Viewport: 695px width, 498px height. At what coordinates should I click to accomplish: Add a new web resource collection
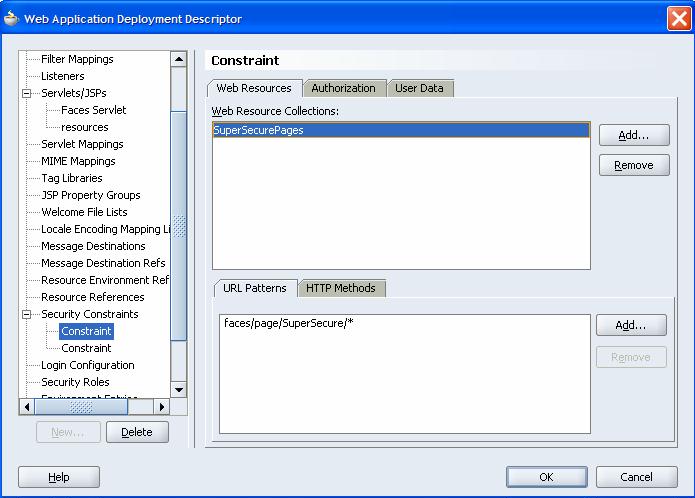[x=634, y=135]
